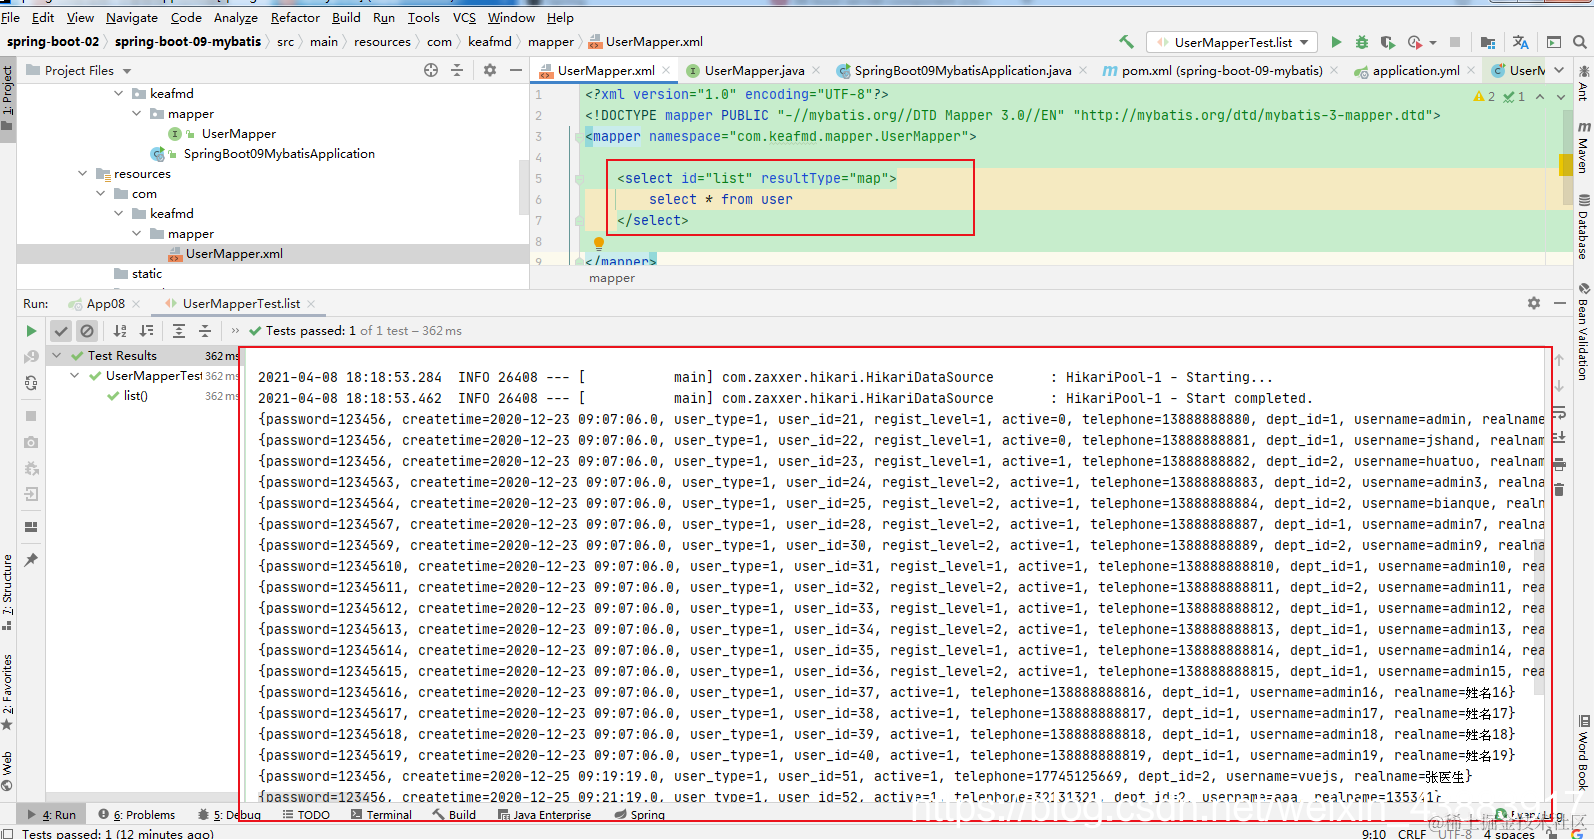The image size is (1594, 839).
Task: Collapse all in Project panel toolbar
Action: 457,70
